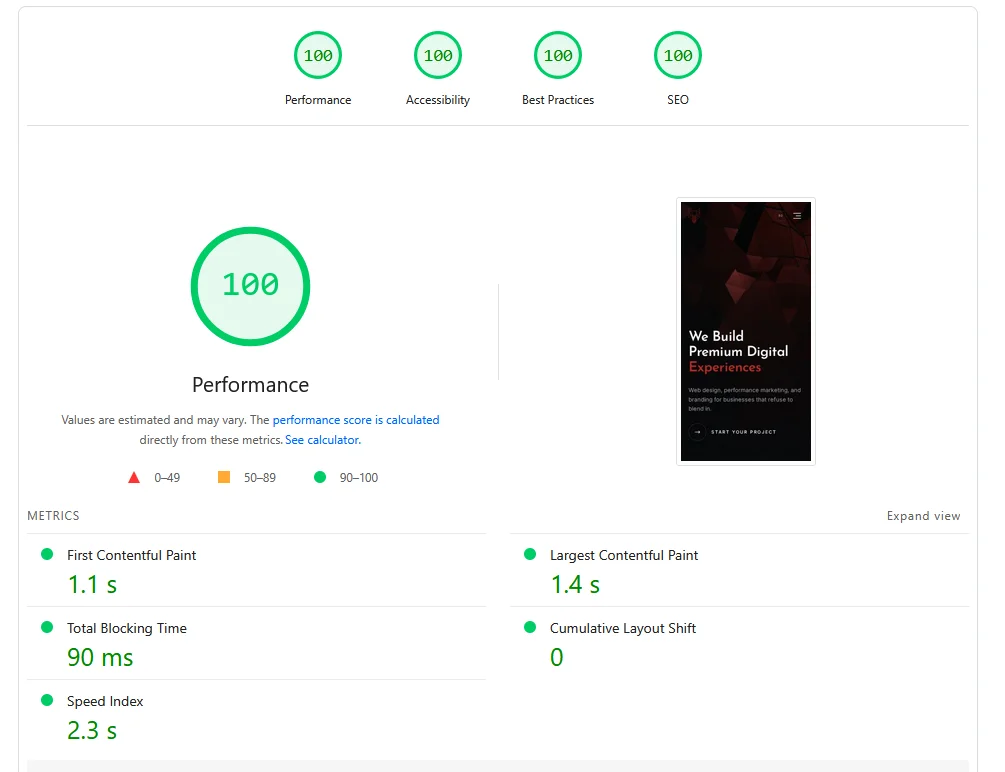Click the '0–49' legend text

click(x=167, y=478)
